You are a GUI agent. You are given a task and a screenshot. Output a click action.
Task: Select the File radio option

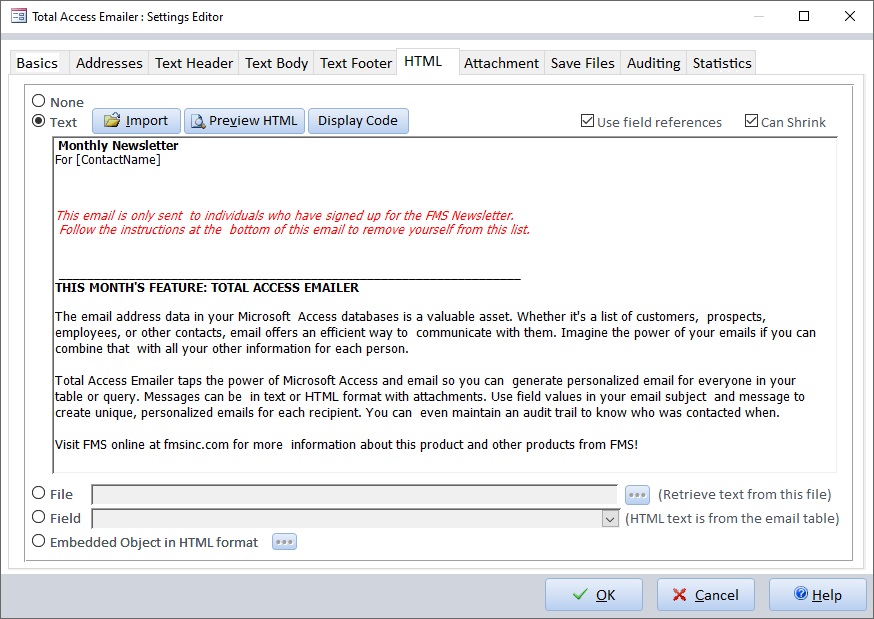click(39, 492)
